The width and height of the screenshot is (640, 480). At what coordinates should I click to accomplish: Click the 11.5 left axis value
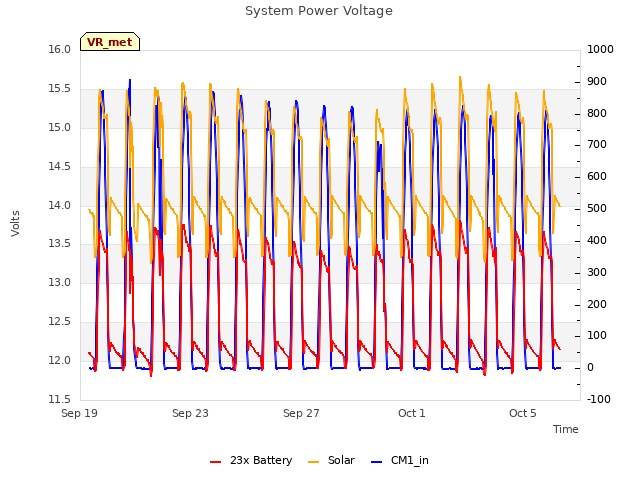click(x=60, y=399)
